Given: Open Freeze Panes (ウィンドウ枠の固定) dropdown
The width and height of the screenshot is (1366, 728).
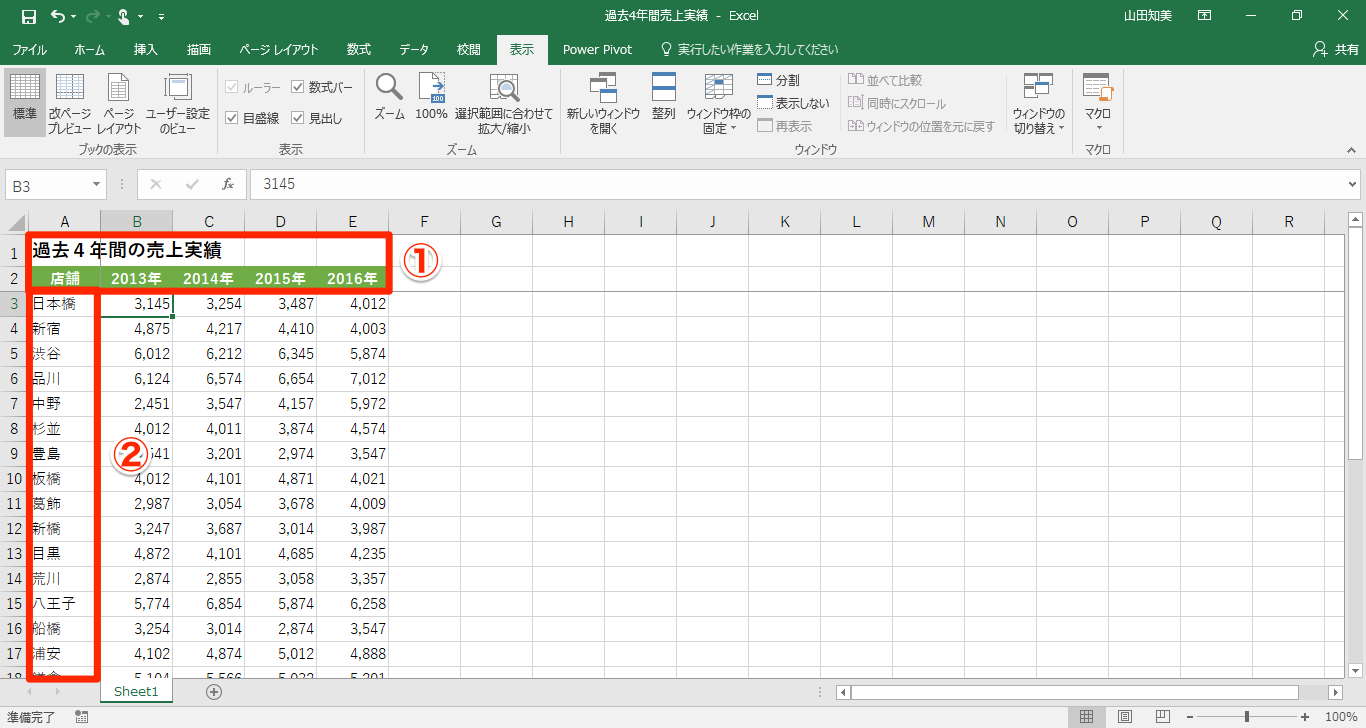Looking at the screenshot, I should tap(718, 104).
